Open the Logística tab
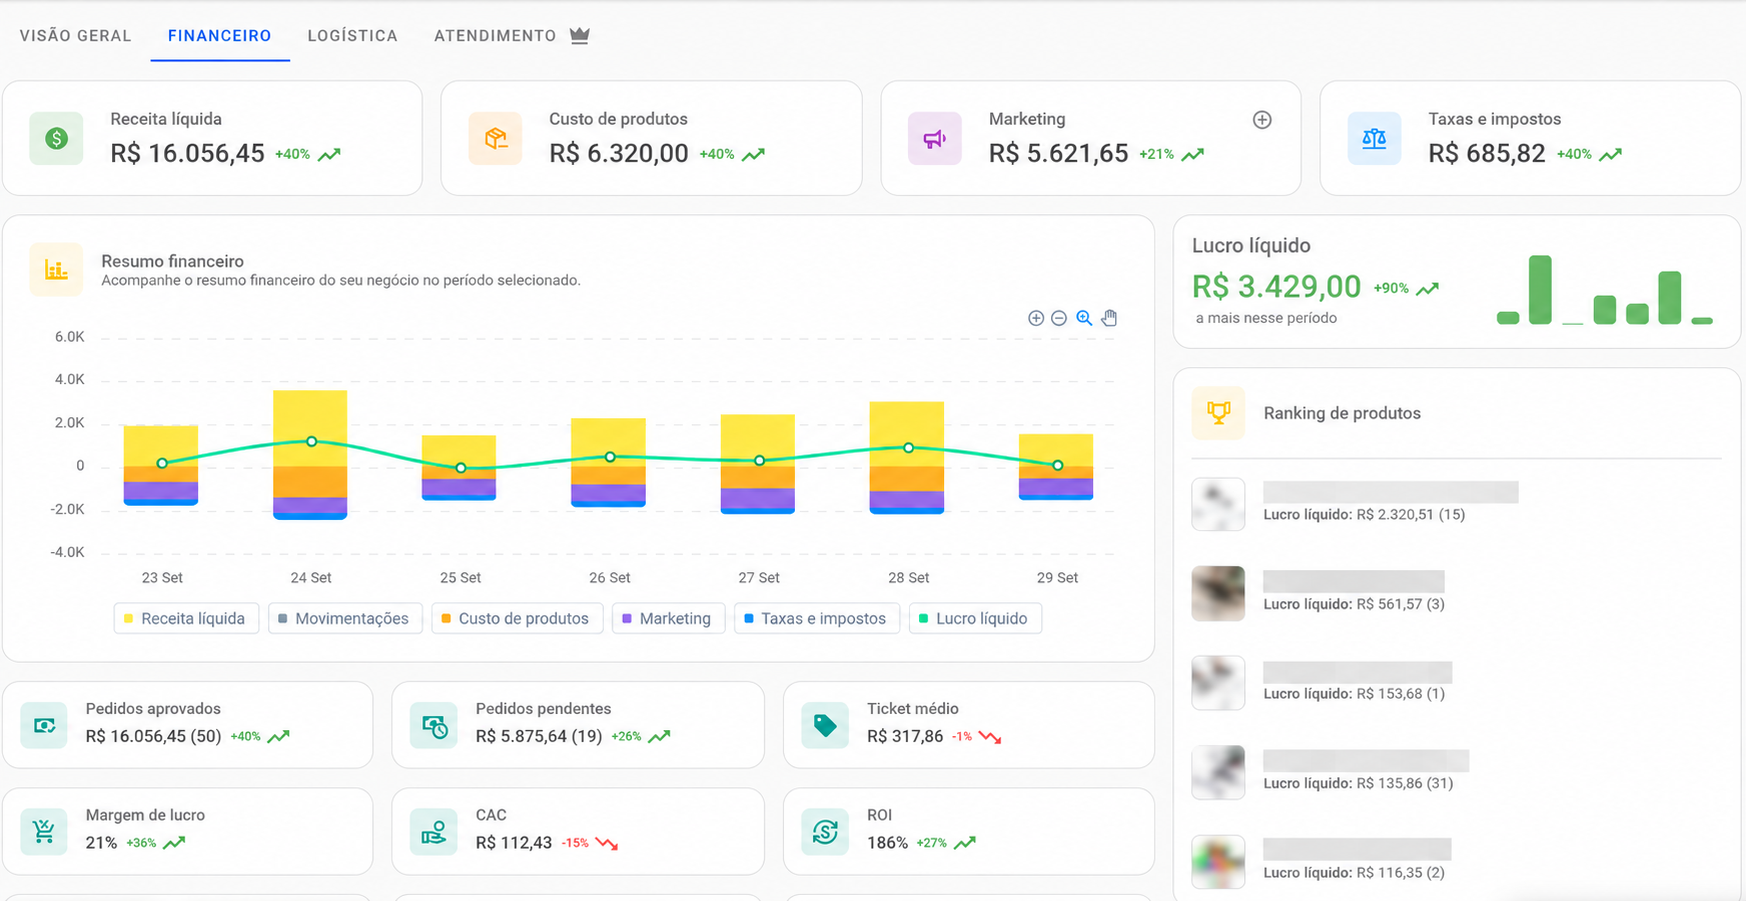1746x901 pixels. coord(352,36)
